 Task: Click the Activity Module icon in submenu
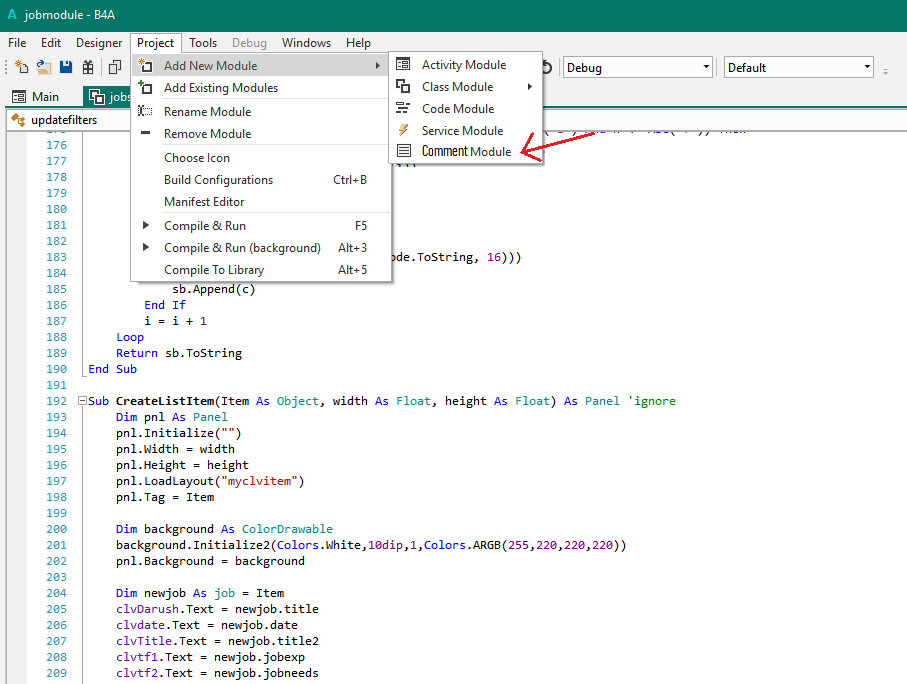[x=403, y=65]
